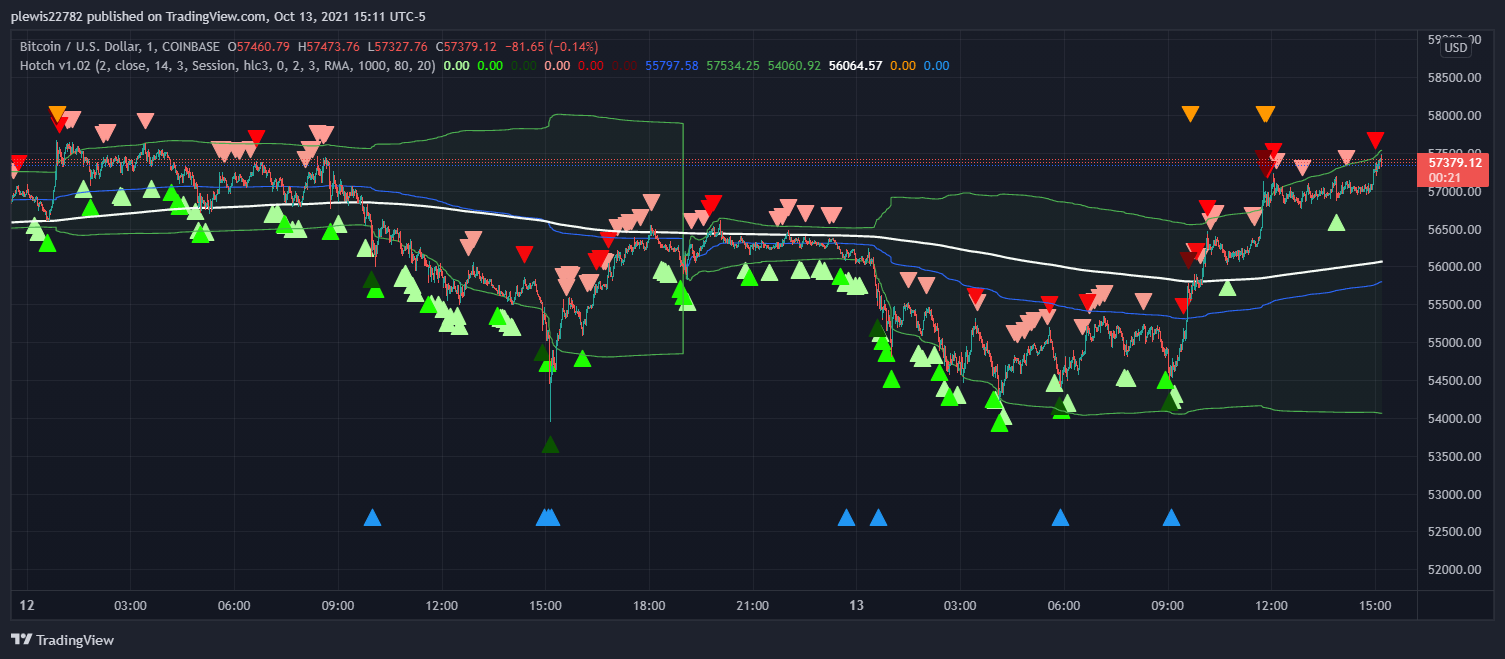
Task: Click the red down-triangle above the latest candle
Action: (1376, 140)
